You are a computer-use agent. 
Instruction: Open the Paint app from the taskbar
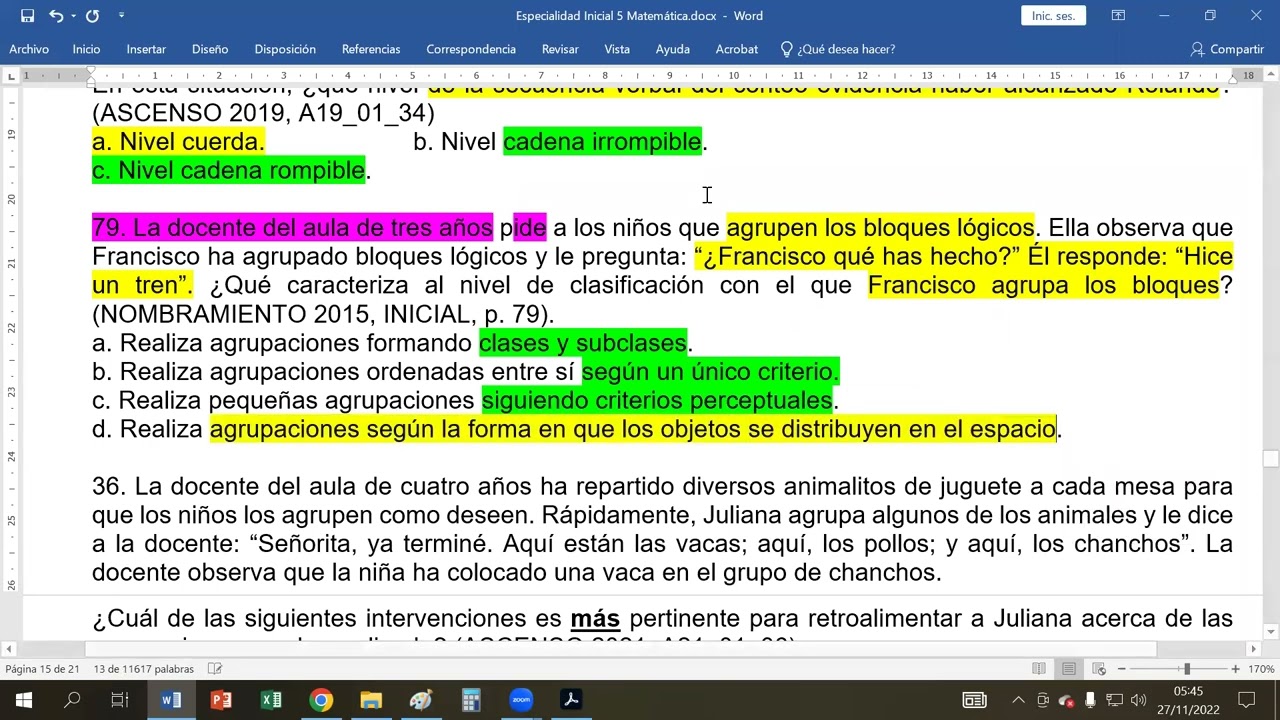coord(421,700)
